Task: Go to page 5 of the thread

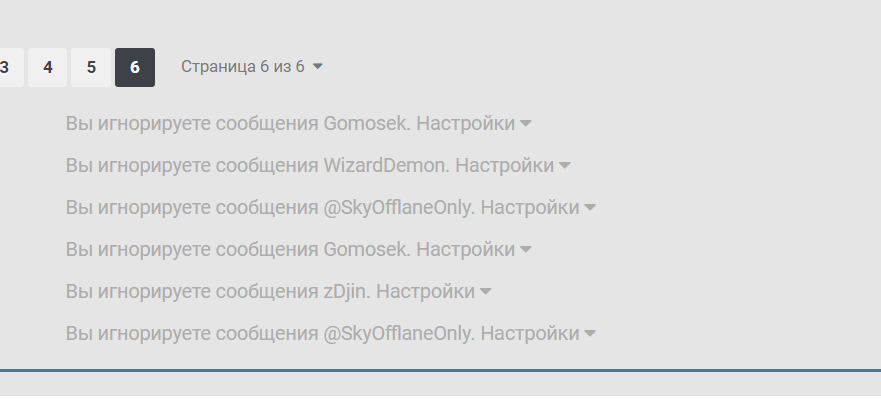Action: click(91, 67)
